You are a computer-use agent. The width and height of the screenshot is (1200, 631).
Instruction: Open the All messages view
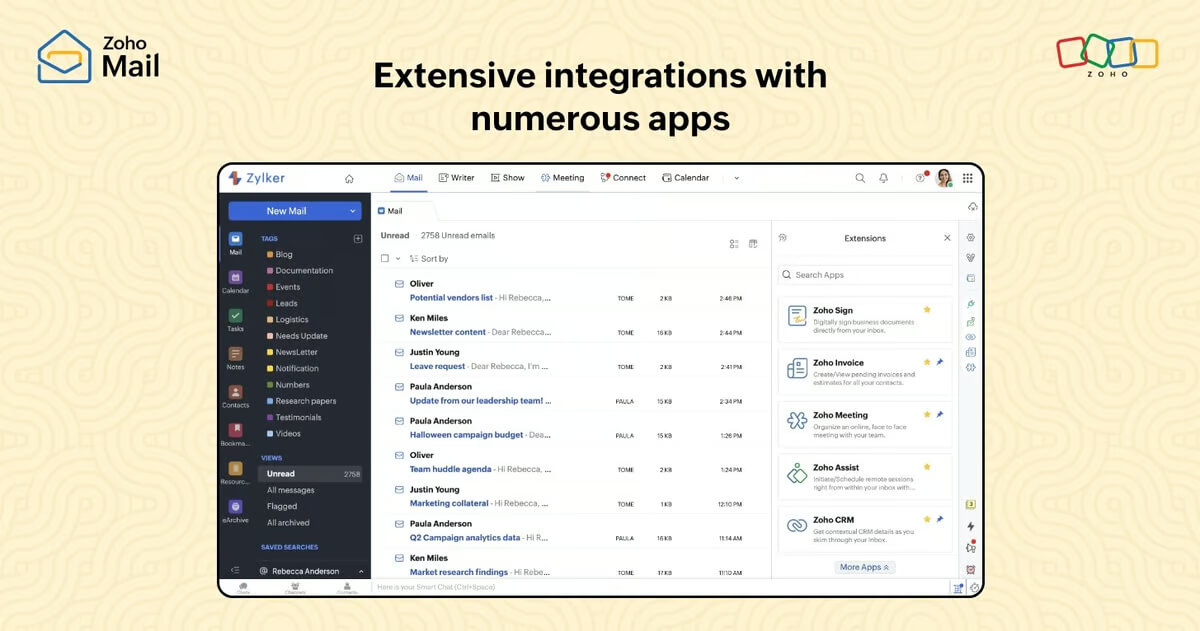coord(291,490)
